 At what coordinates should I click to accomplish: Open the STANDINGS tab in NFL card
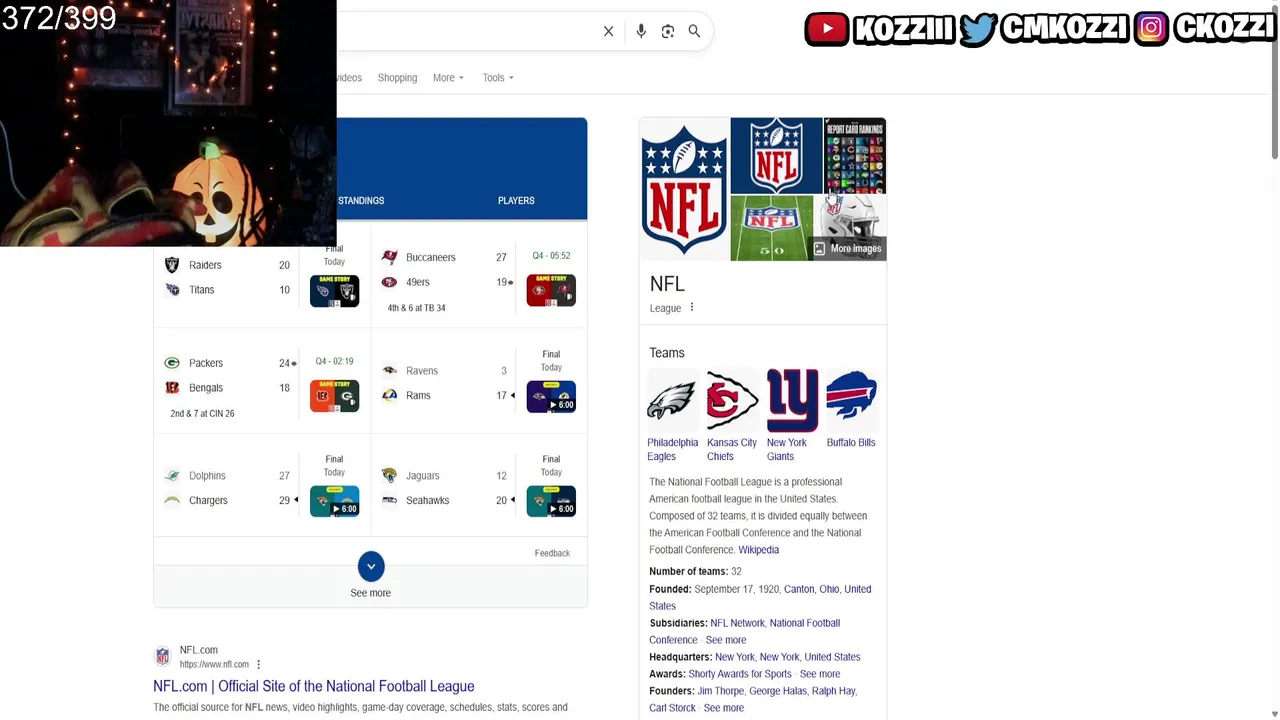tap(361, 201)
